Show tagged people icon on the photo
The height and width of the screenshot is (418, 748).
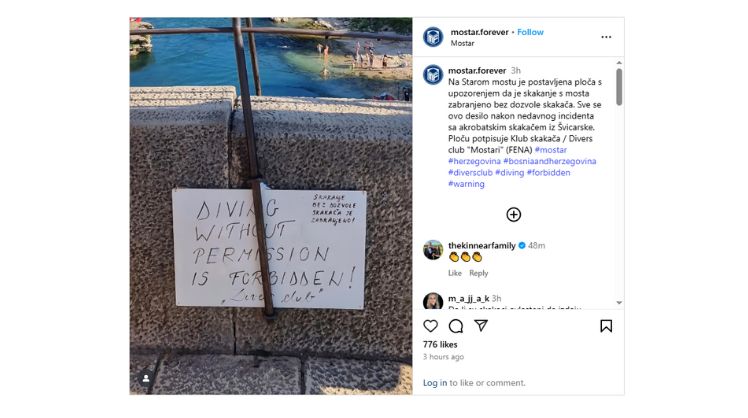pos(146,378)
